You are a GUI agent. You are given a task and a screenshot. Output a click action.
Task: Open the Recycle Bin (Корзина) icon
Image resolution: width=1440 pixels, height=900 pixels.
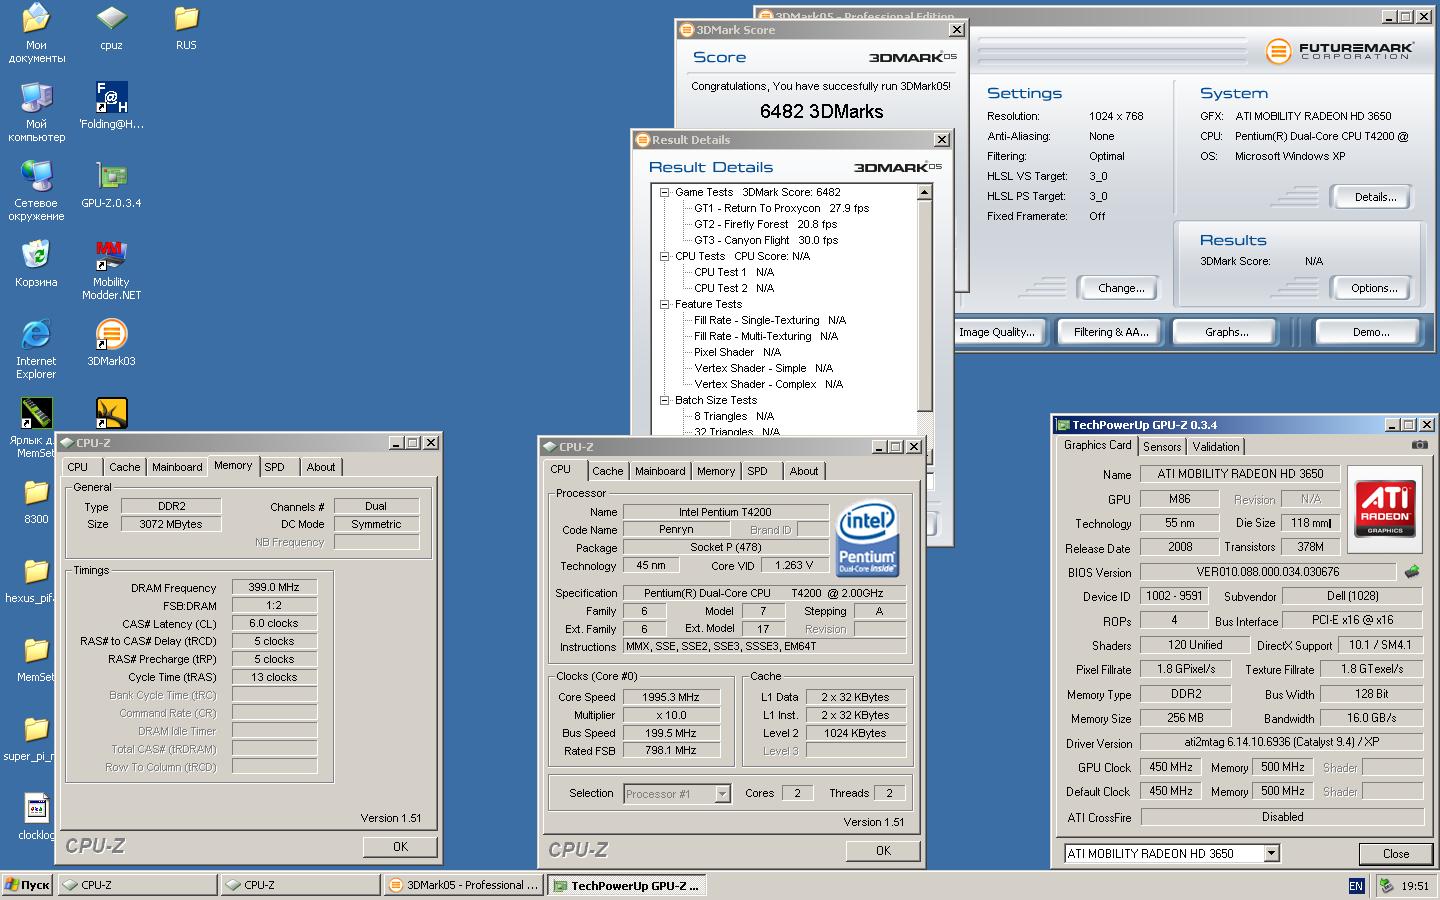[36, 264]
